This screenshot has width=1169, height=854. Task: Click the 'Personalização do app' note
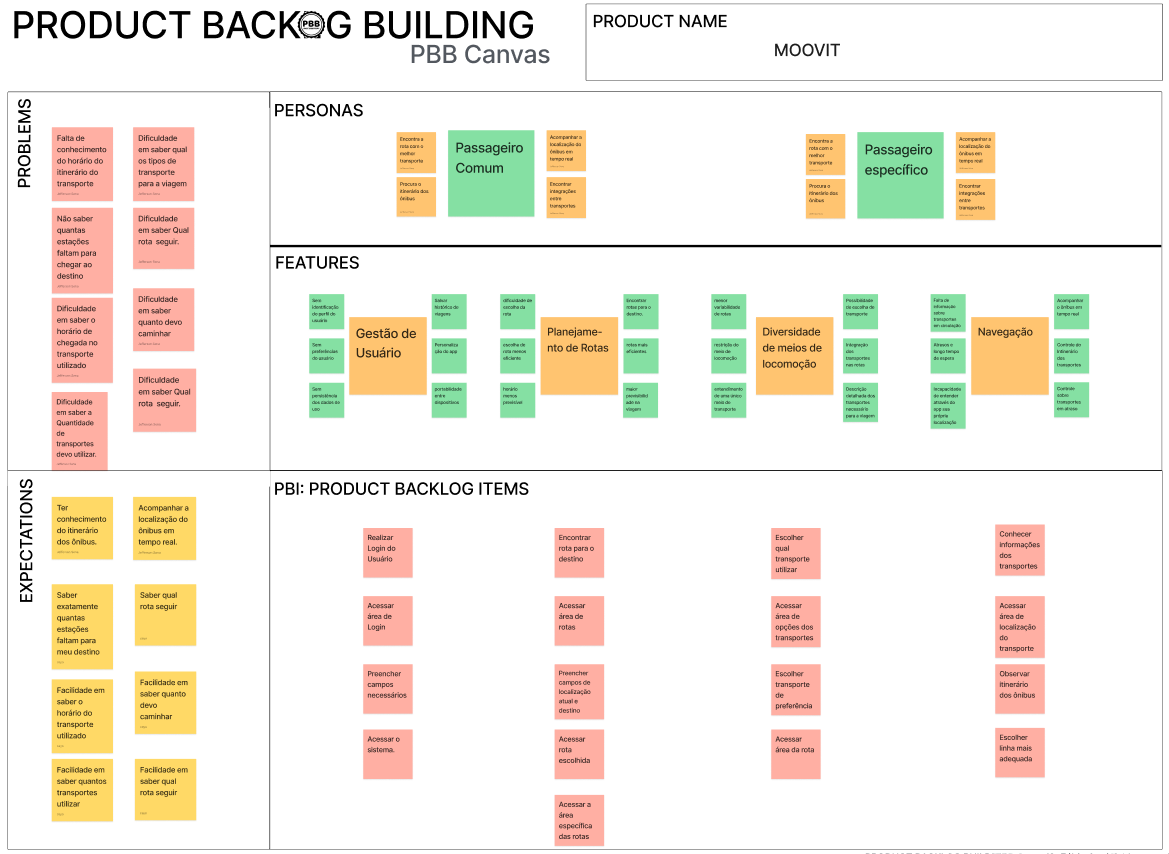[x=449, y=356]
